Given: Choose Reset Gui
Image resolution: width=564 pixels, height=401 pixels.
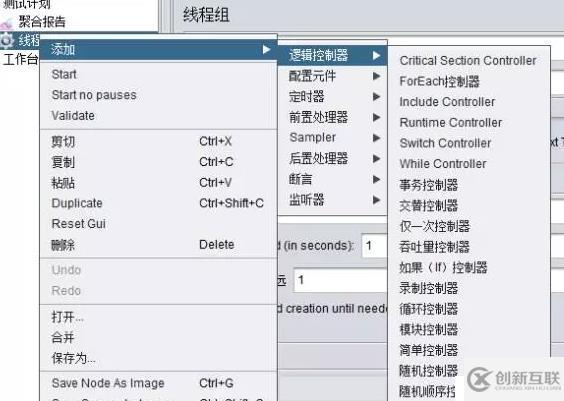Looking at the screenshot, I should pyautogui.click(x=158, y=224).
